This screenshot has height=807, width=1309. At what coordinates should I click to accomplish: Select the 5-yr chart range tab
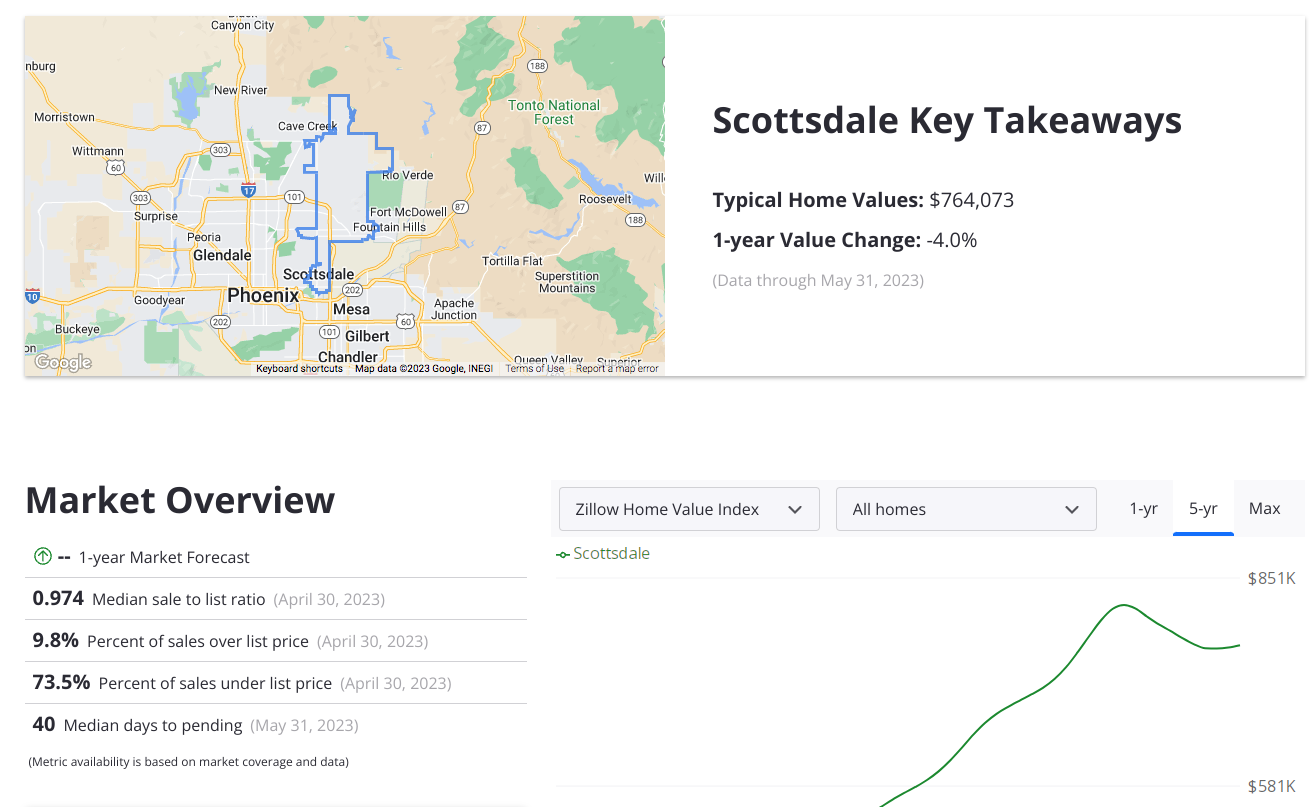1203,509
